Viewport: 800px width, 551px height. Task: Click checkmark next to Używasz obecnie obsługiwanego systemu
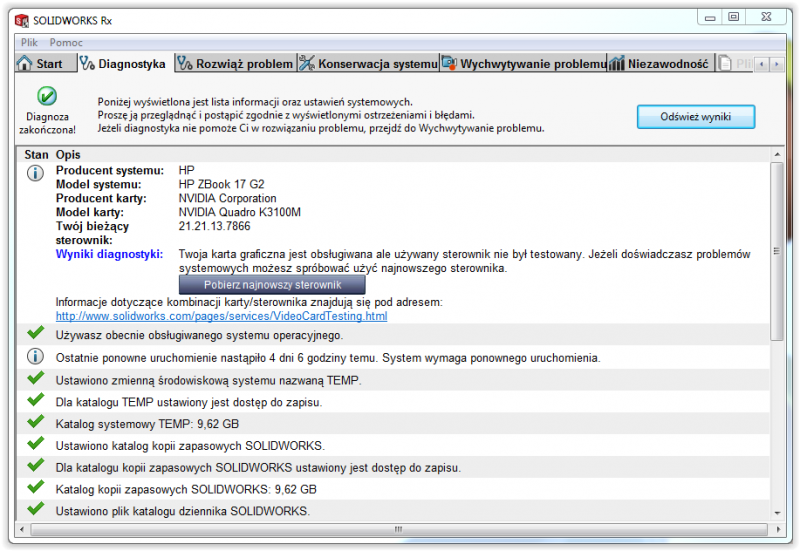[36, 333]
